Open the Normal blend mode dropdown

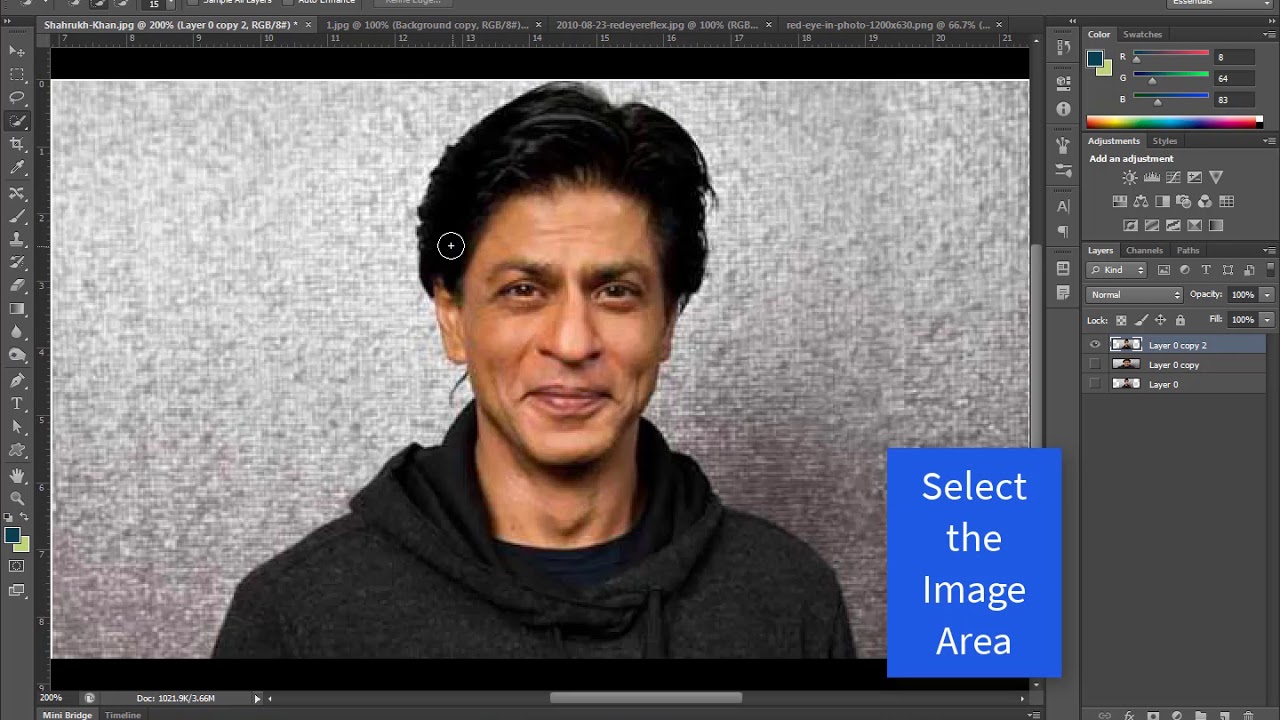(x=1135, y=294)
